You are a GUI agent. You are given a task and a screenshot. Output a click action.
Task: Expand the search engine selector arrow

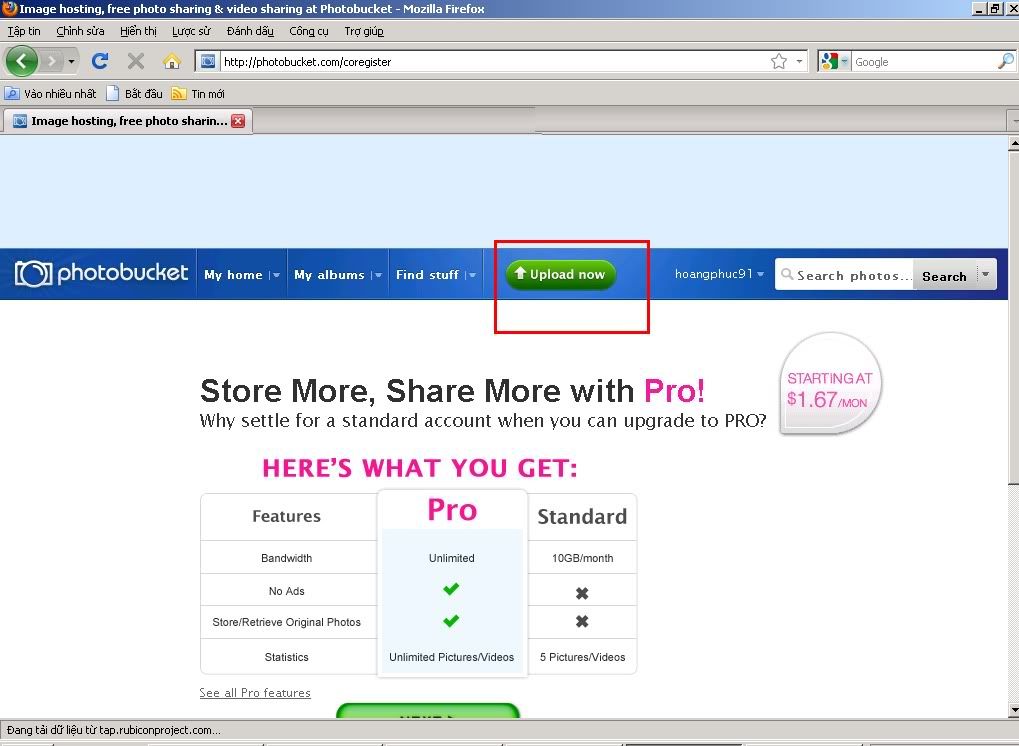[845, 62]
